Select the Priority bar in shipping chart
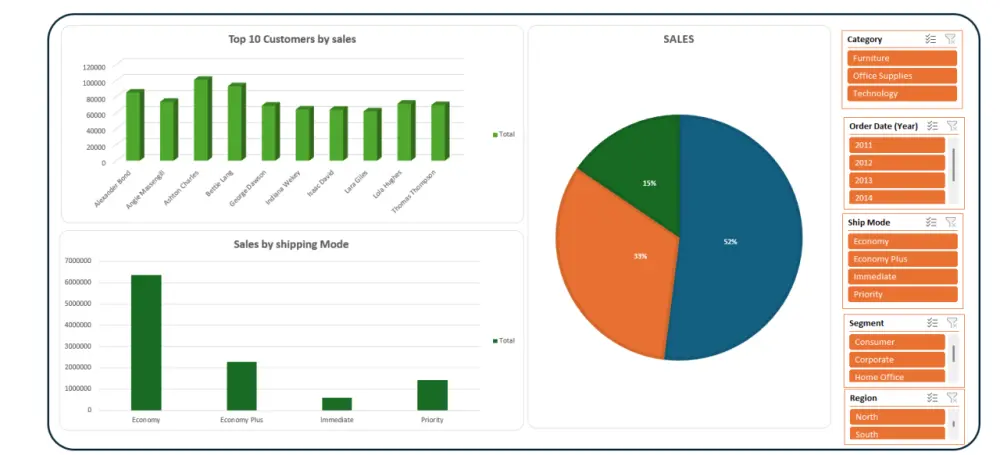This screenshot has height=455, width=1000. pyautogui.click(x=432, y=395)
